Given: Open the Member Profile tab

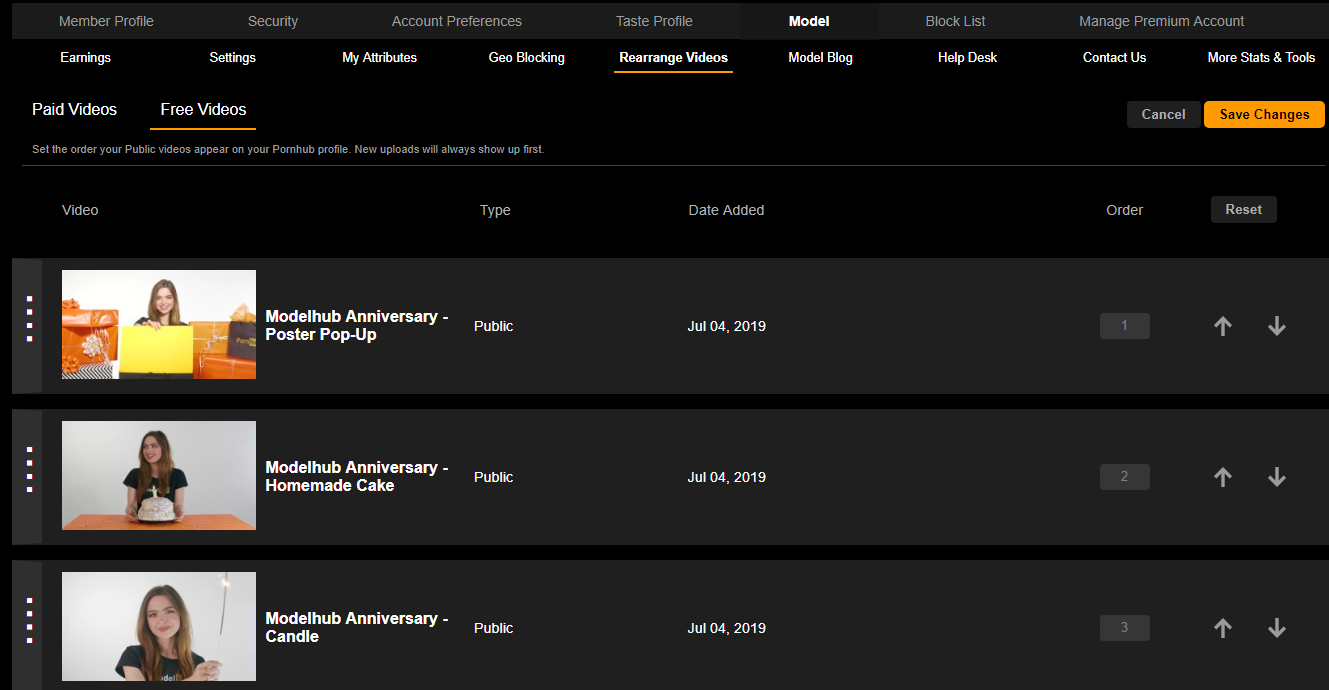Looking at the screenshot, I should pos(106,21).
